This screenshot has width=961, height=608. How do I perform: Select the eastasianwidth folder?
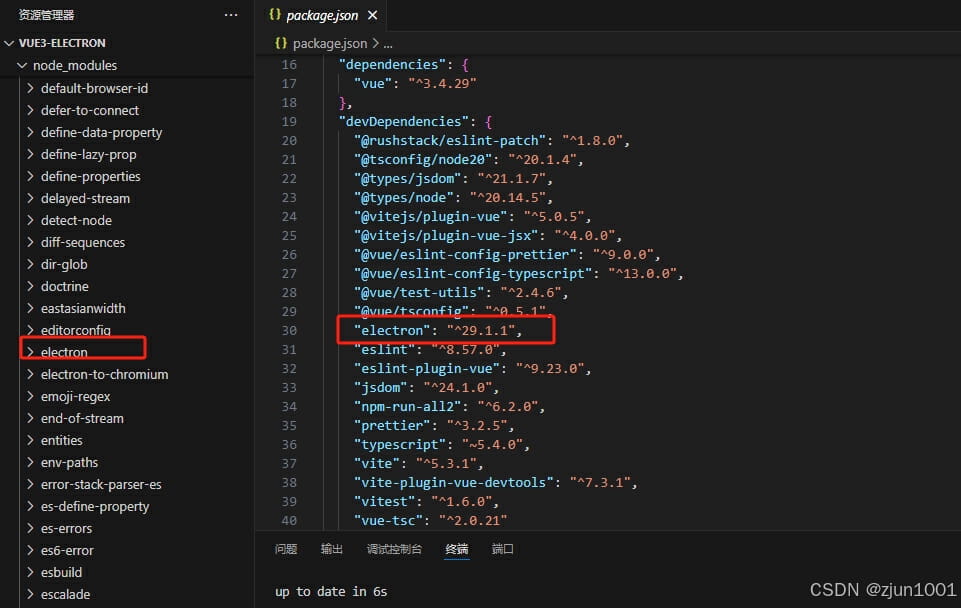[83, 308]
